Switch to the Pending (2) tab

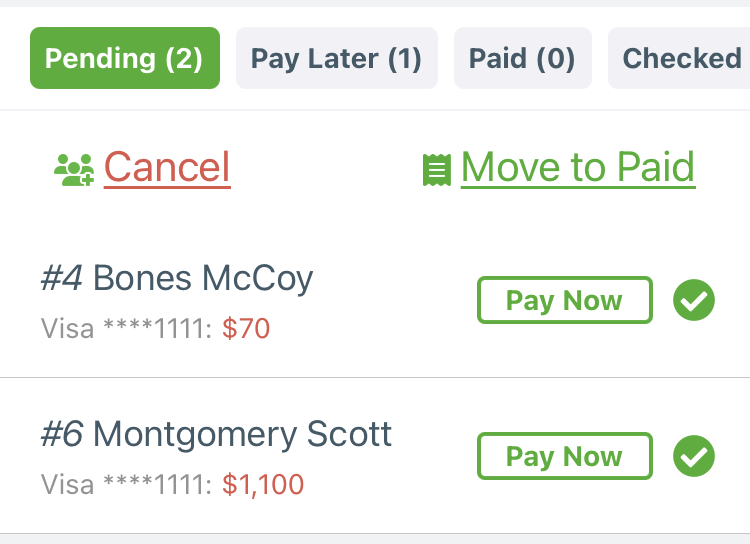point(125,58)
